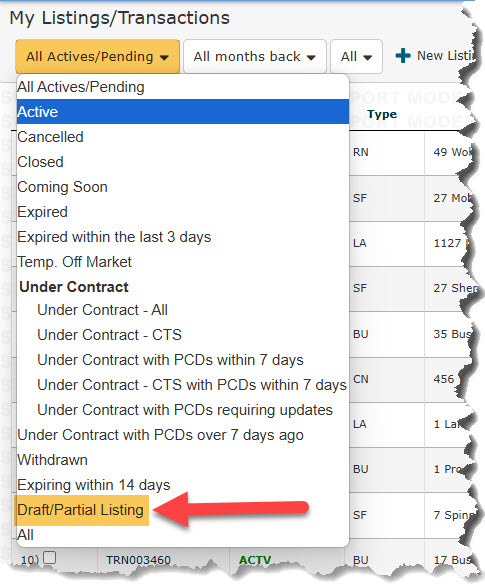Select Active from the status list

tap(183, 112)
